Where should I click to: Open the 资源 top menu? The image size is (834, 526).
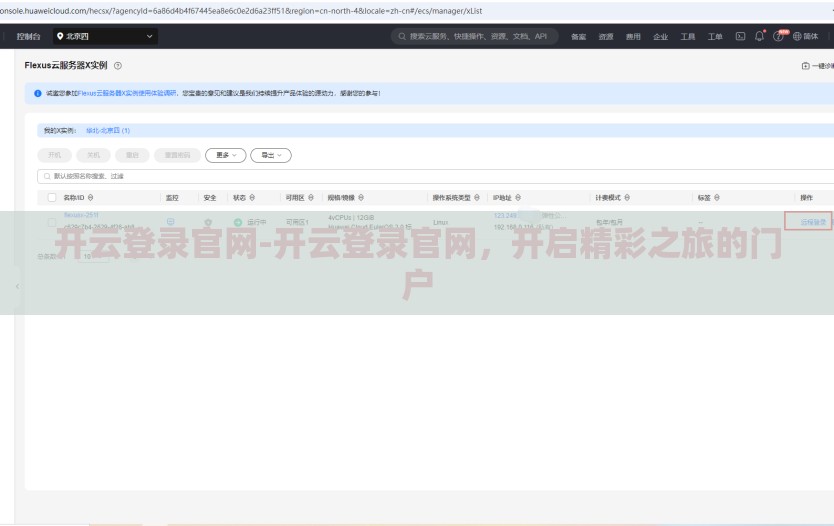pyautogui.click(x=606, y=37)
